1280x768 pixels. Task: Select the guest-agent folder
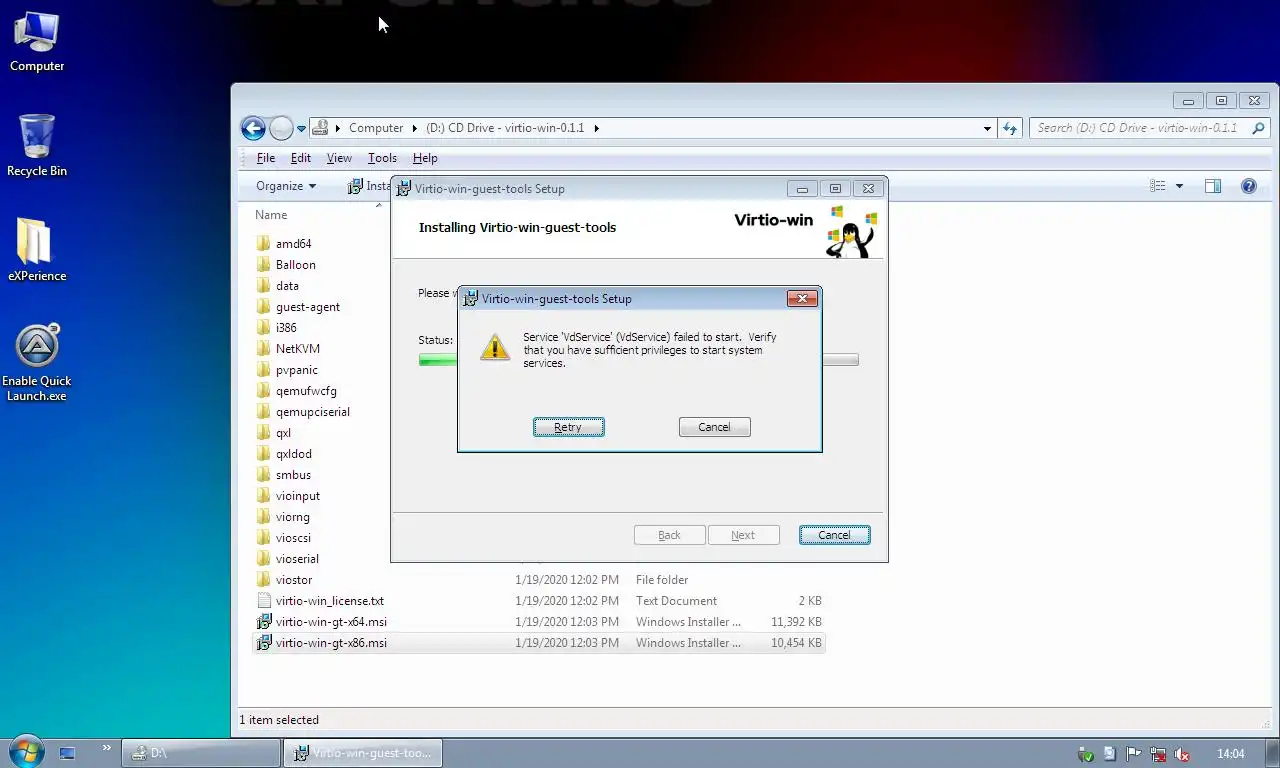pos(308,307)
